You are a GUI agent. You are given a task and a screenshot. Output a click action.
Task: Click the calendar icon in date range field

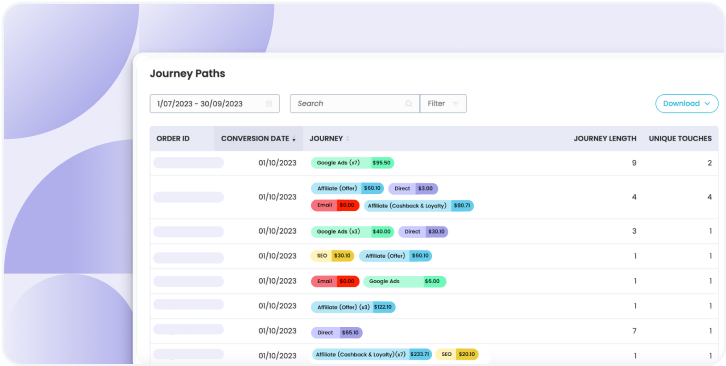click(269, 104)
